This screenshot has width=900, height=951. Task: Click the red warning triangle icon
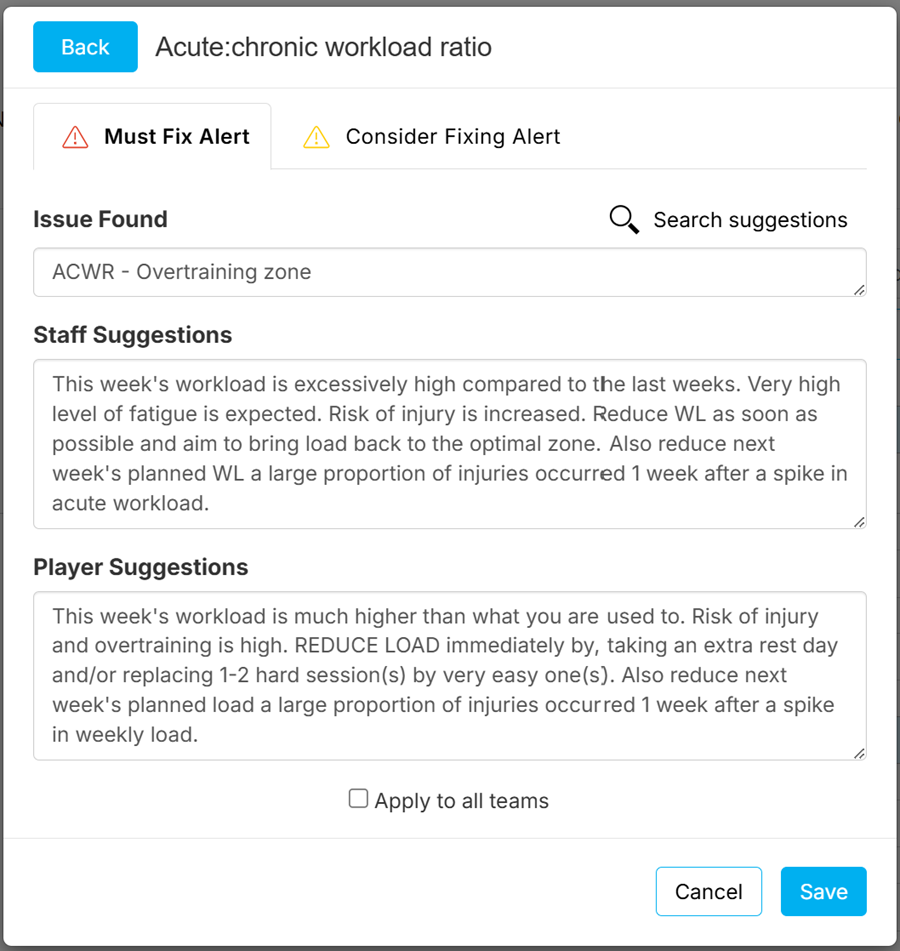(75, 137)
